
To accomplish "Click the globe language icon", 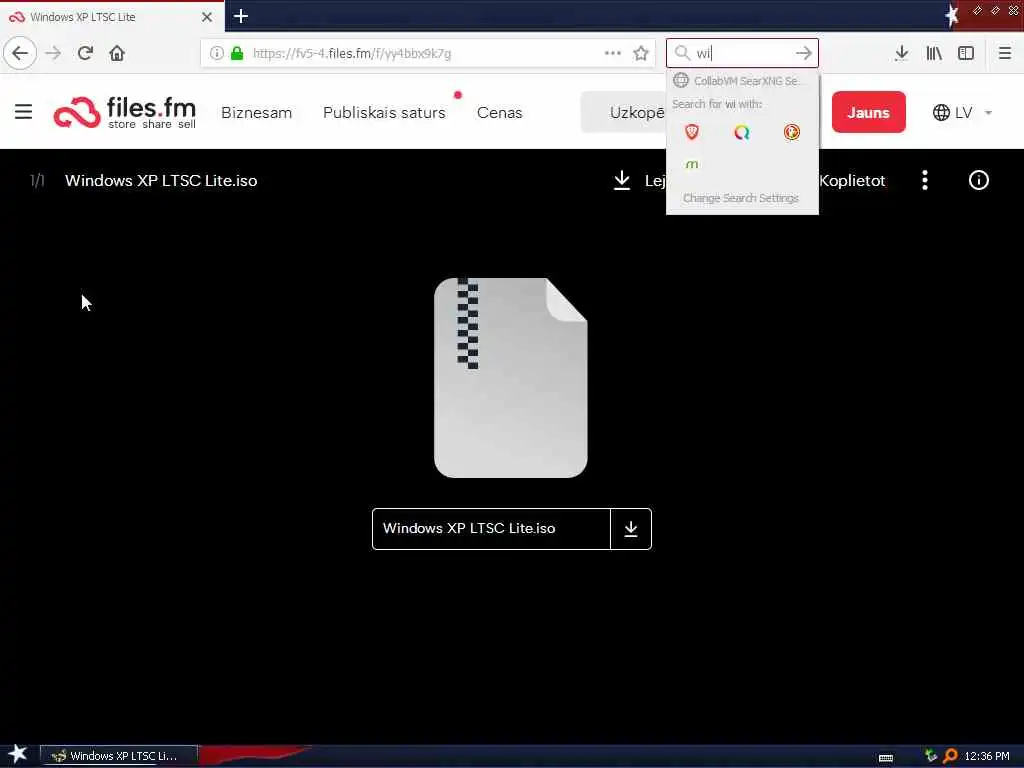I will [x=941, y=112].
